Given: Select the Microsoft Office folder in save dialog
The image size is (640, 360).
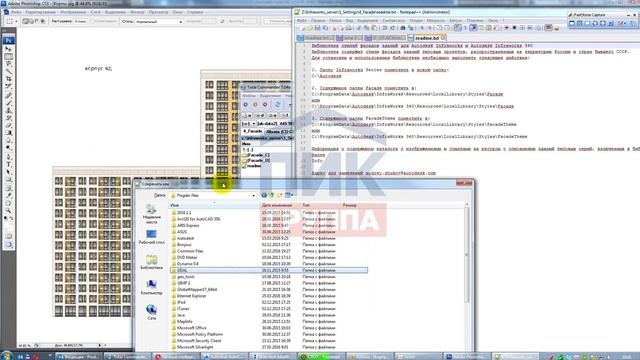Looking at the screenshot, I should pyautogui.click(x=191, y=328).
